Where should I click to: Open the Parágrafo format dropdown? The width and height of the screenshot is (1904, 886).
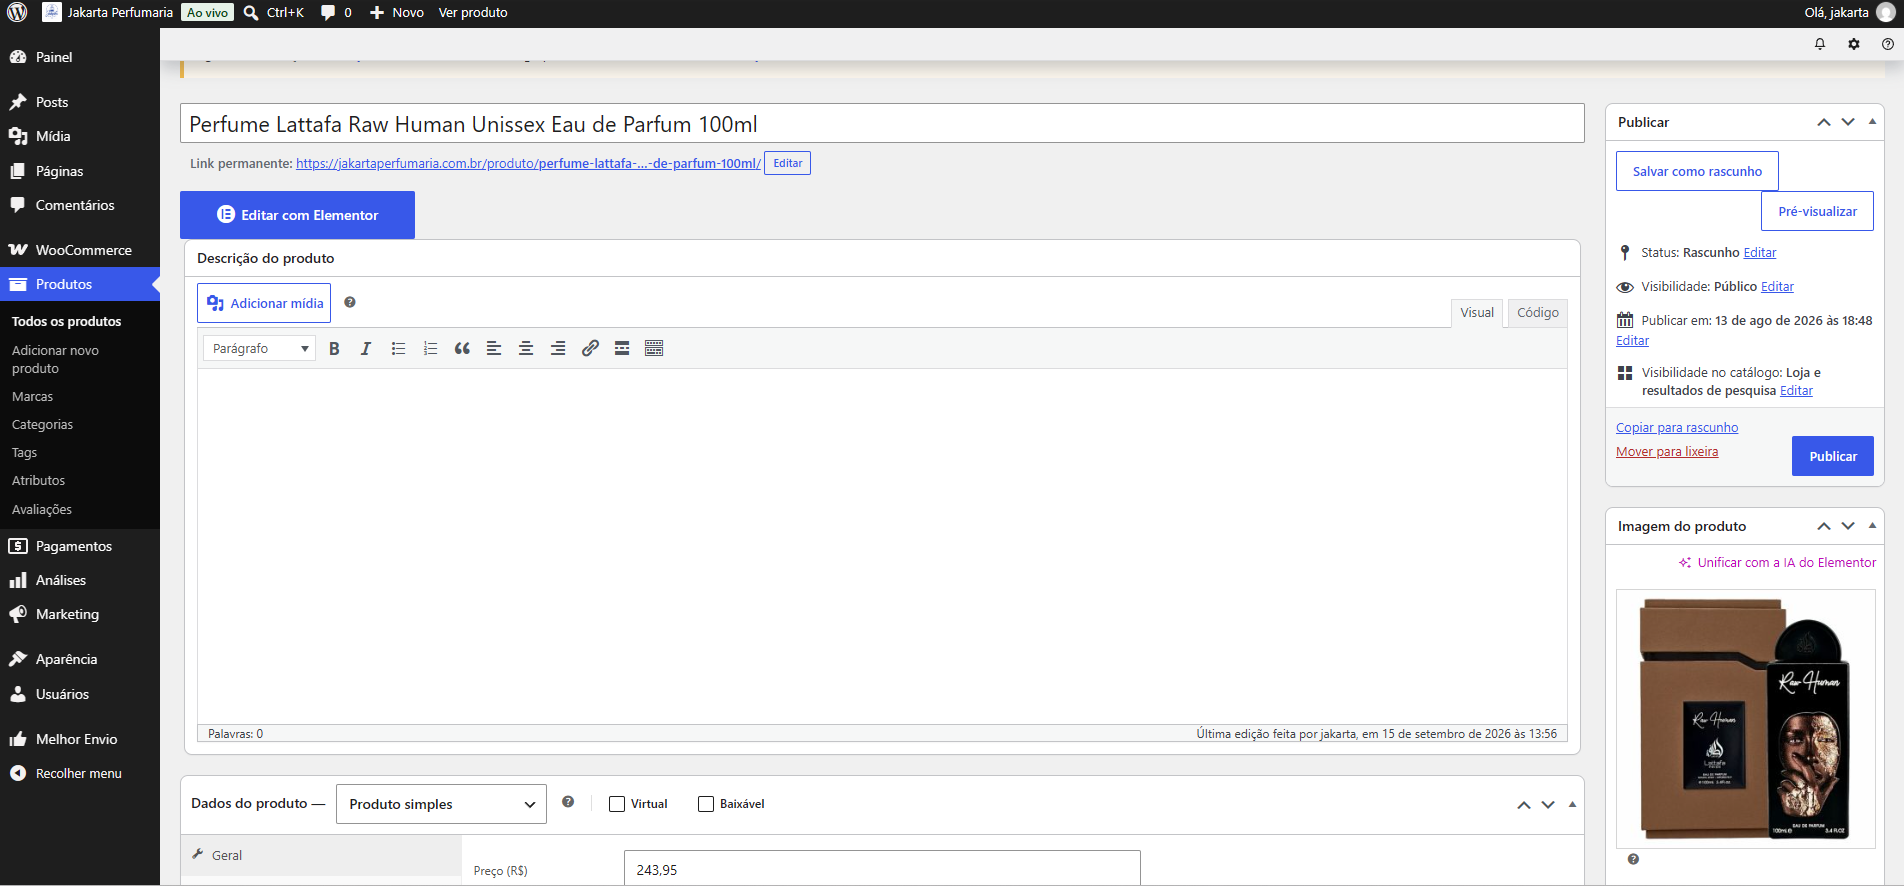pyautogui.click(x=259, y=348)
